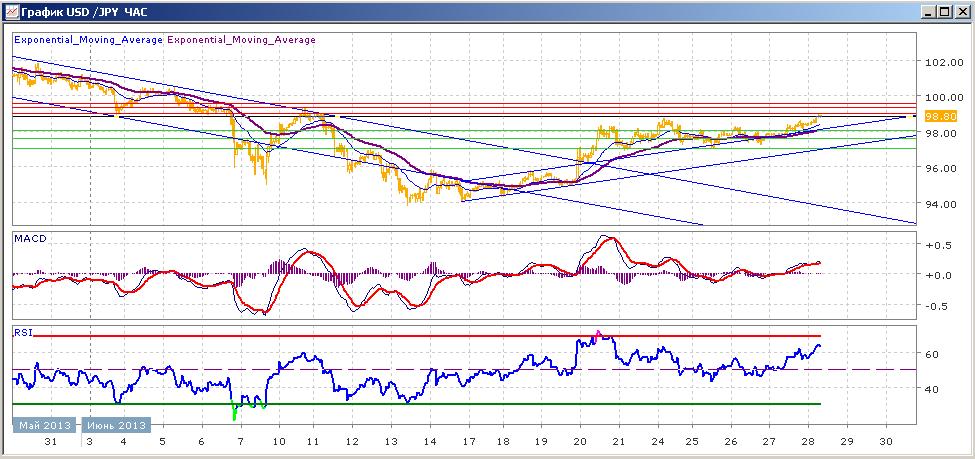Click the Июнь 2013 month marker
Image resolution: width=975 pixels, height=459 pixels.
click(116, 425)
